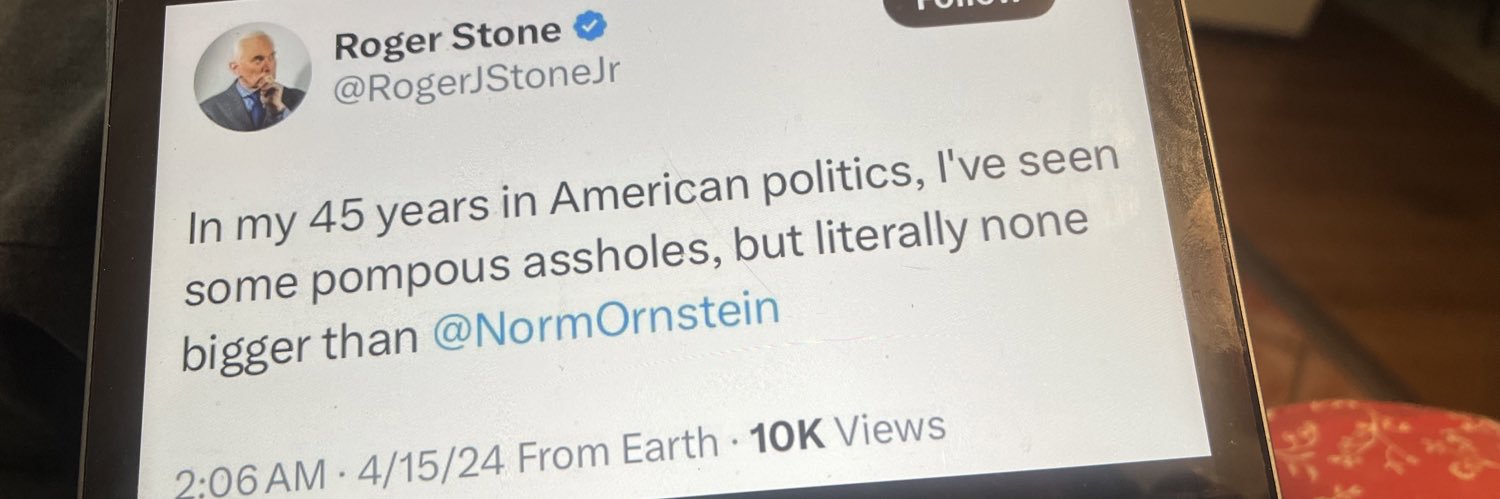Open the 10K view count
Image resolution: width=1500 pixels, height=499 pixels.
787,435
